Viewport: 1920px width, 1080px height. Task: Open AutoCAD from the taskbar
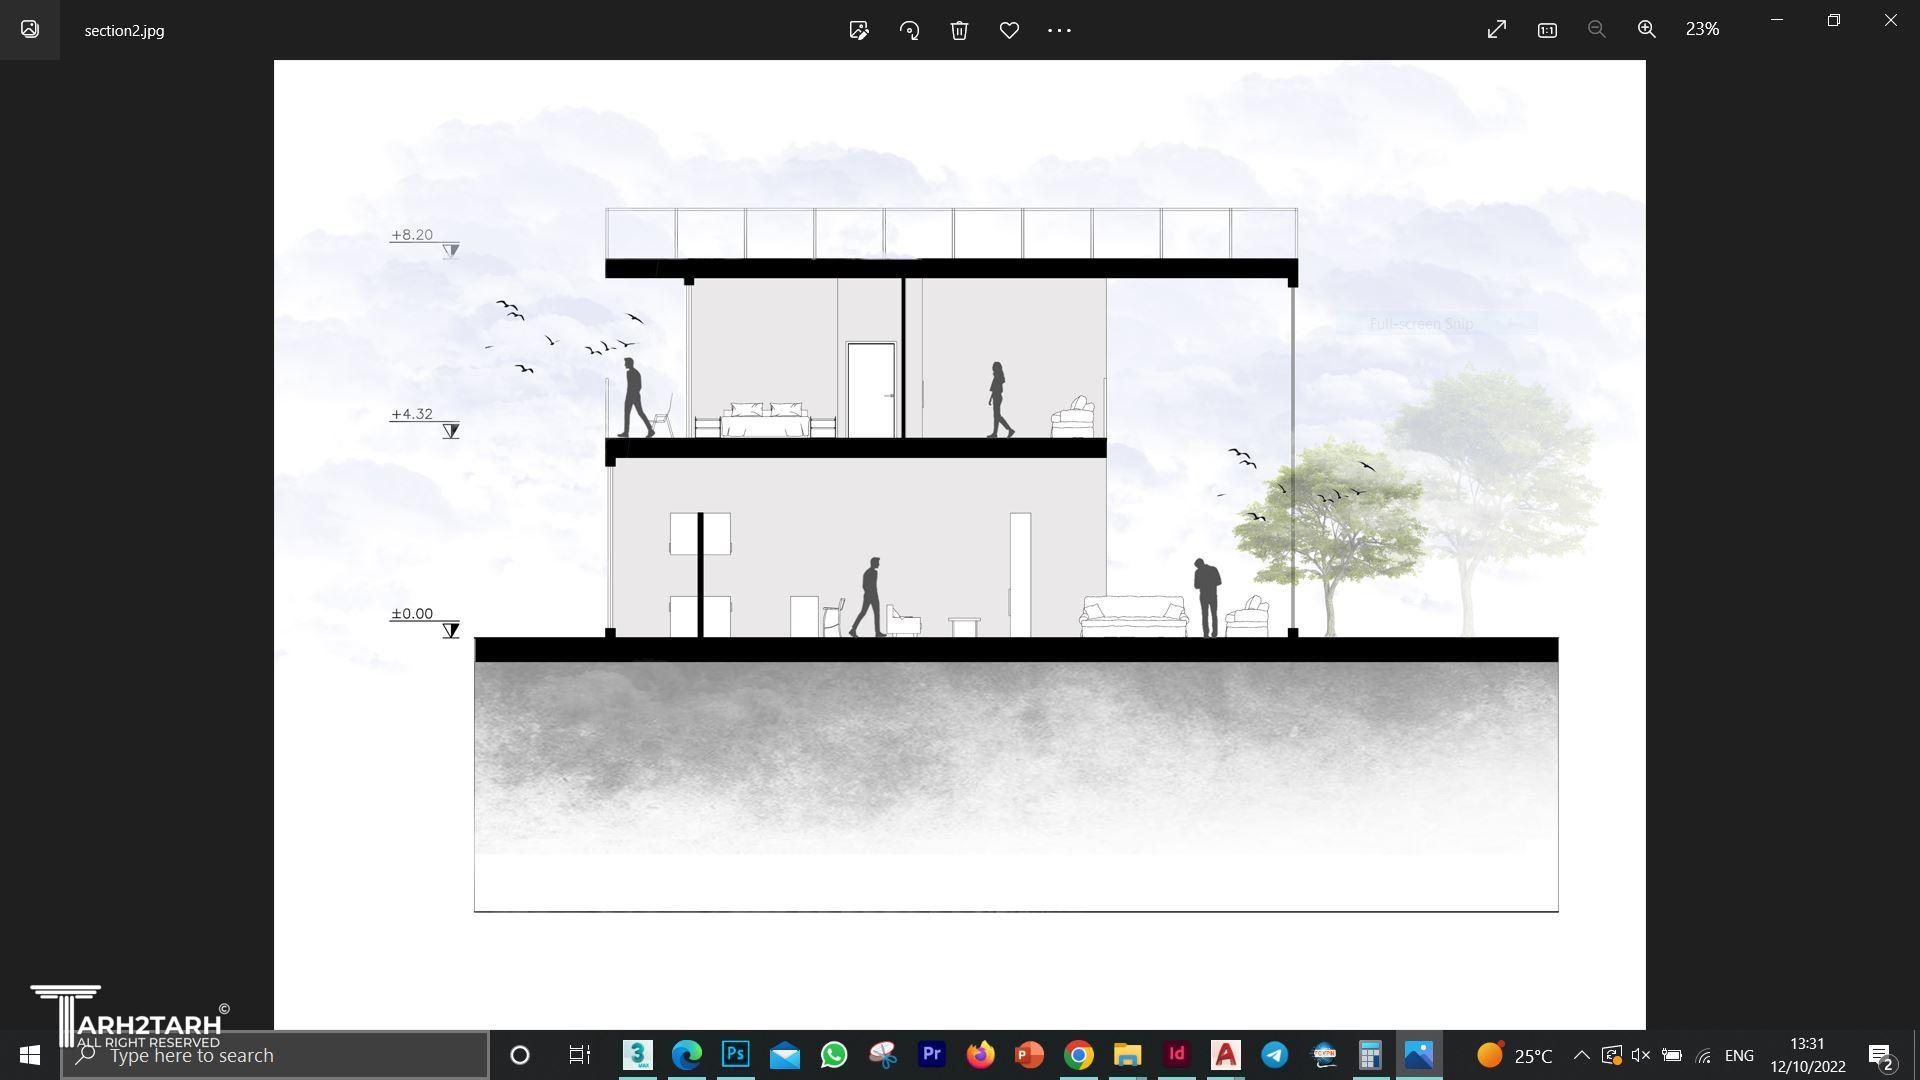point(1225,1054)
